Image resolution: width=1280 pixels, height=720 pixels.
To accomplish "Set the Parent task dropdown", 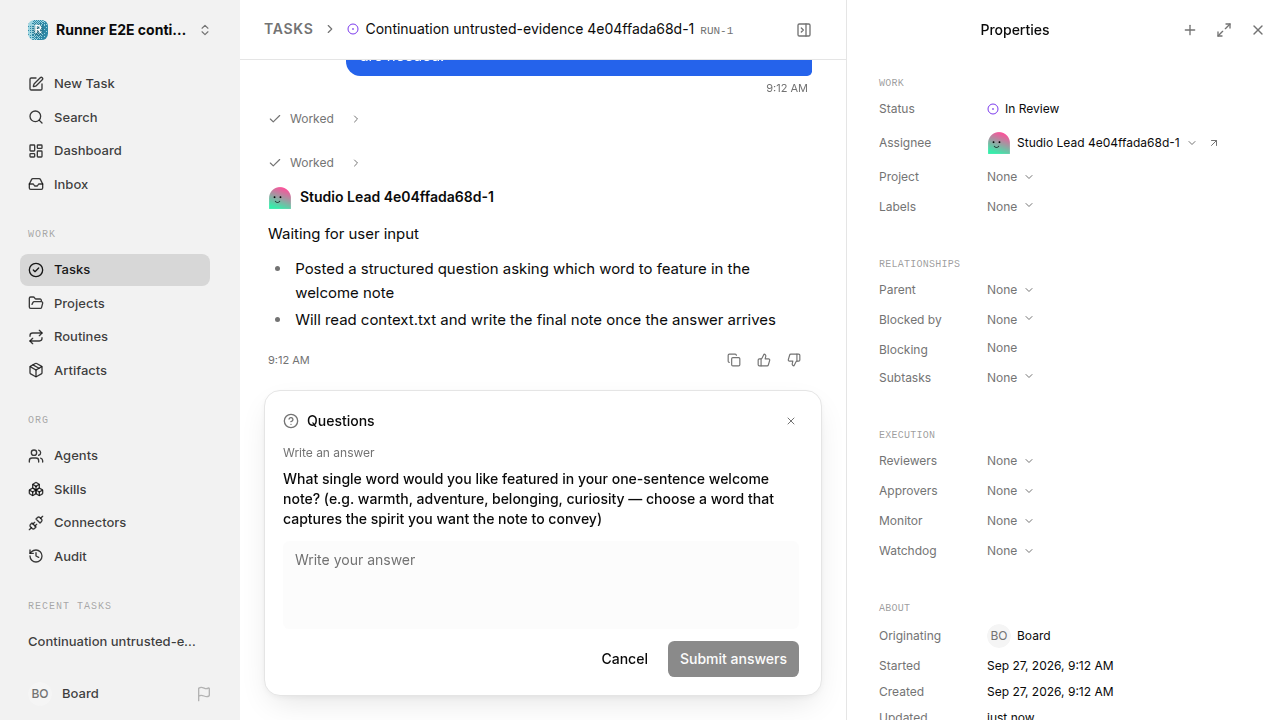I will (1010, 290).
